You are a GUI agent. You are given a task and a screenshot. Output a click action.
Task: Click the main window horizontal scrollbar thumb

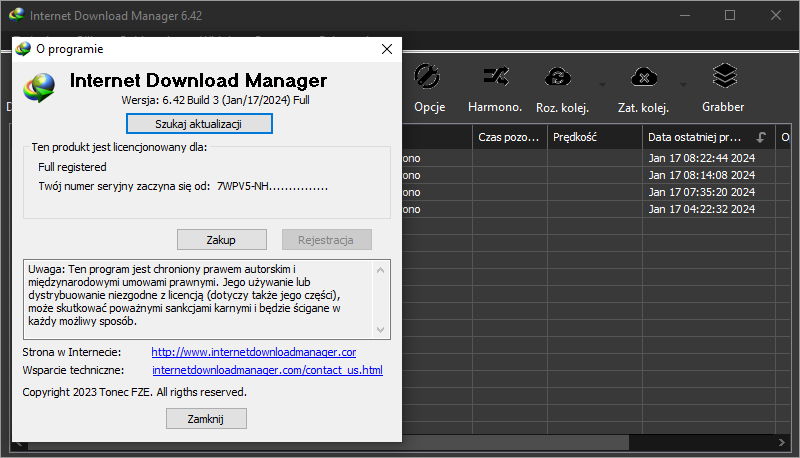329,443
